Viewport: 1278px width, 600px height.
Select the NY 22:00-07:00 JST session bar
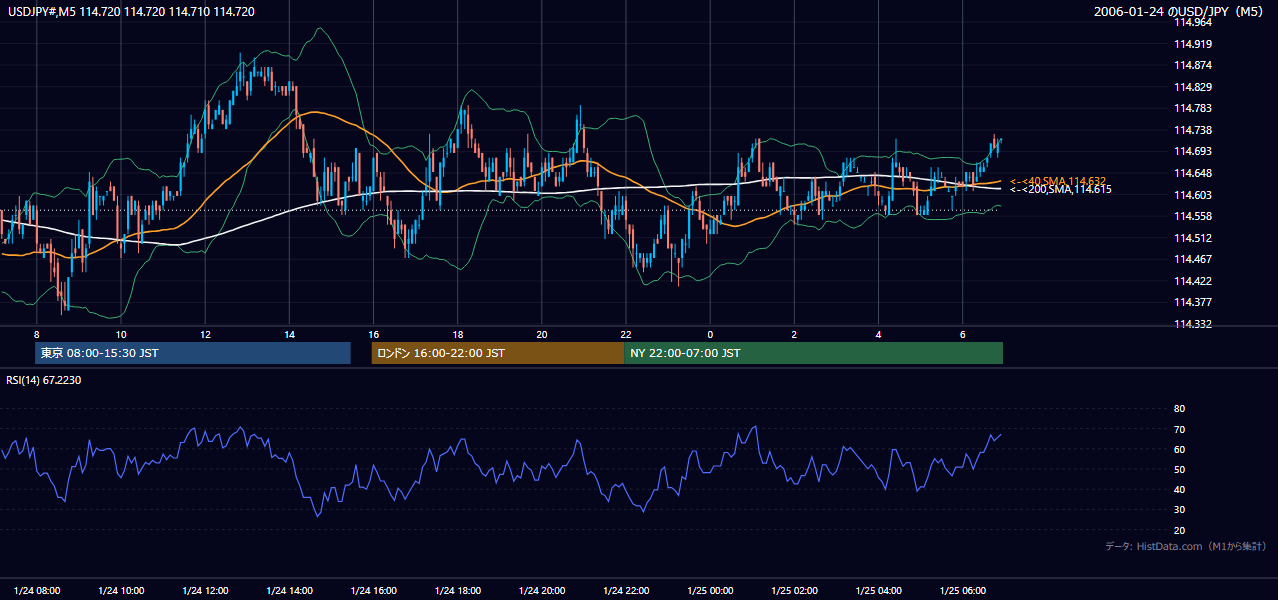click(813, 353)
